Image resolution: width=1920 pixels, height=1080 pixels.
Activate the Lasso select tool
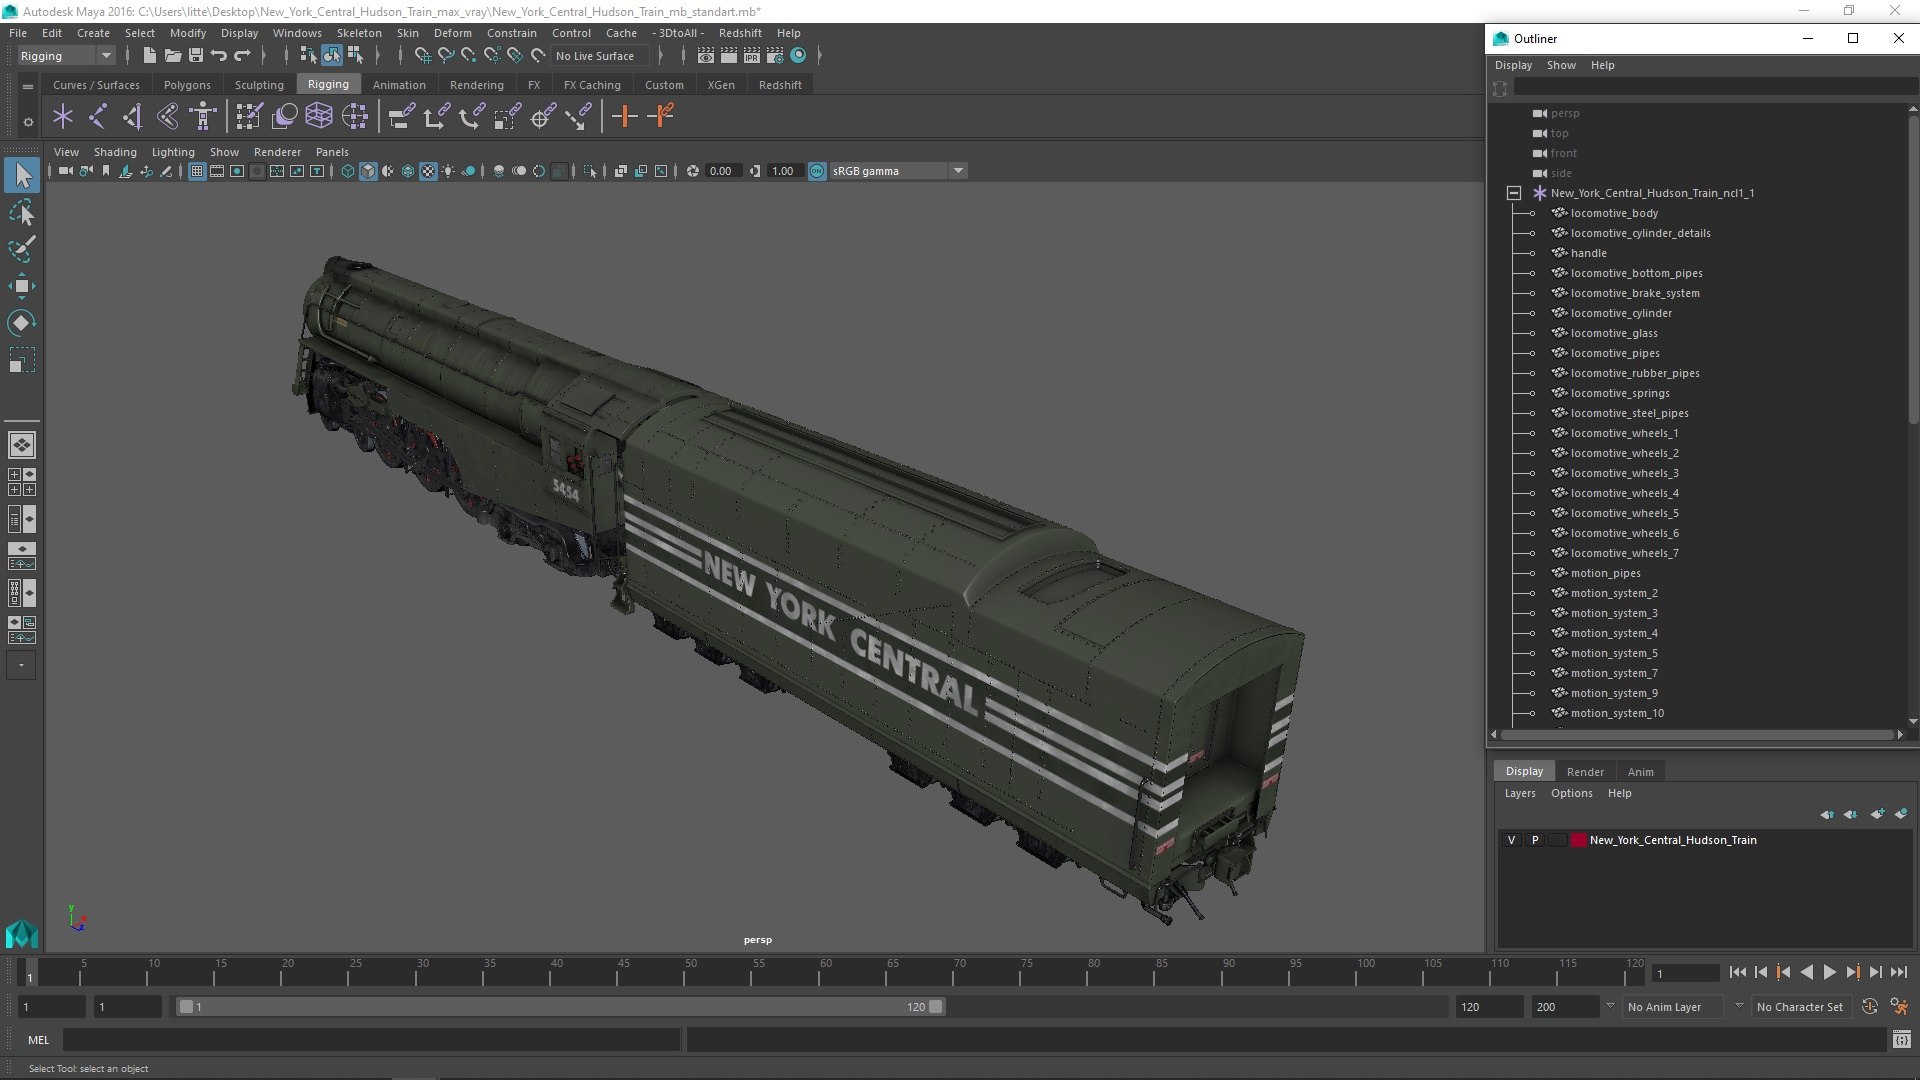[22, 213]
